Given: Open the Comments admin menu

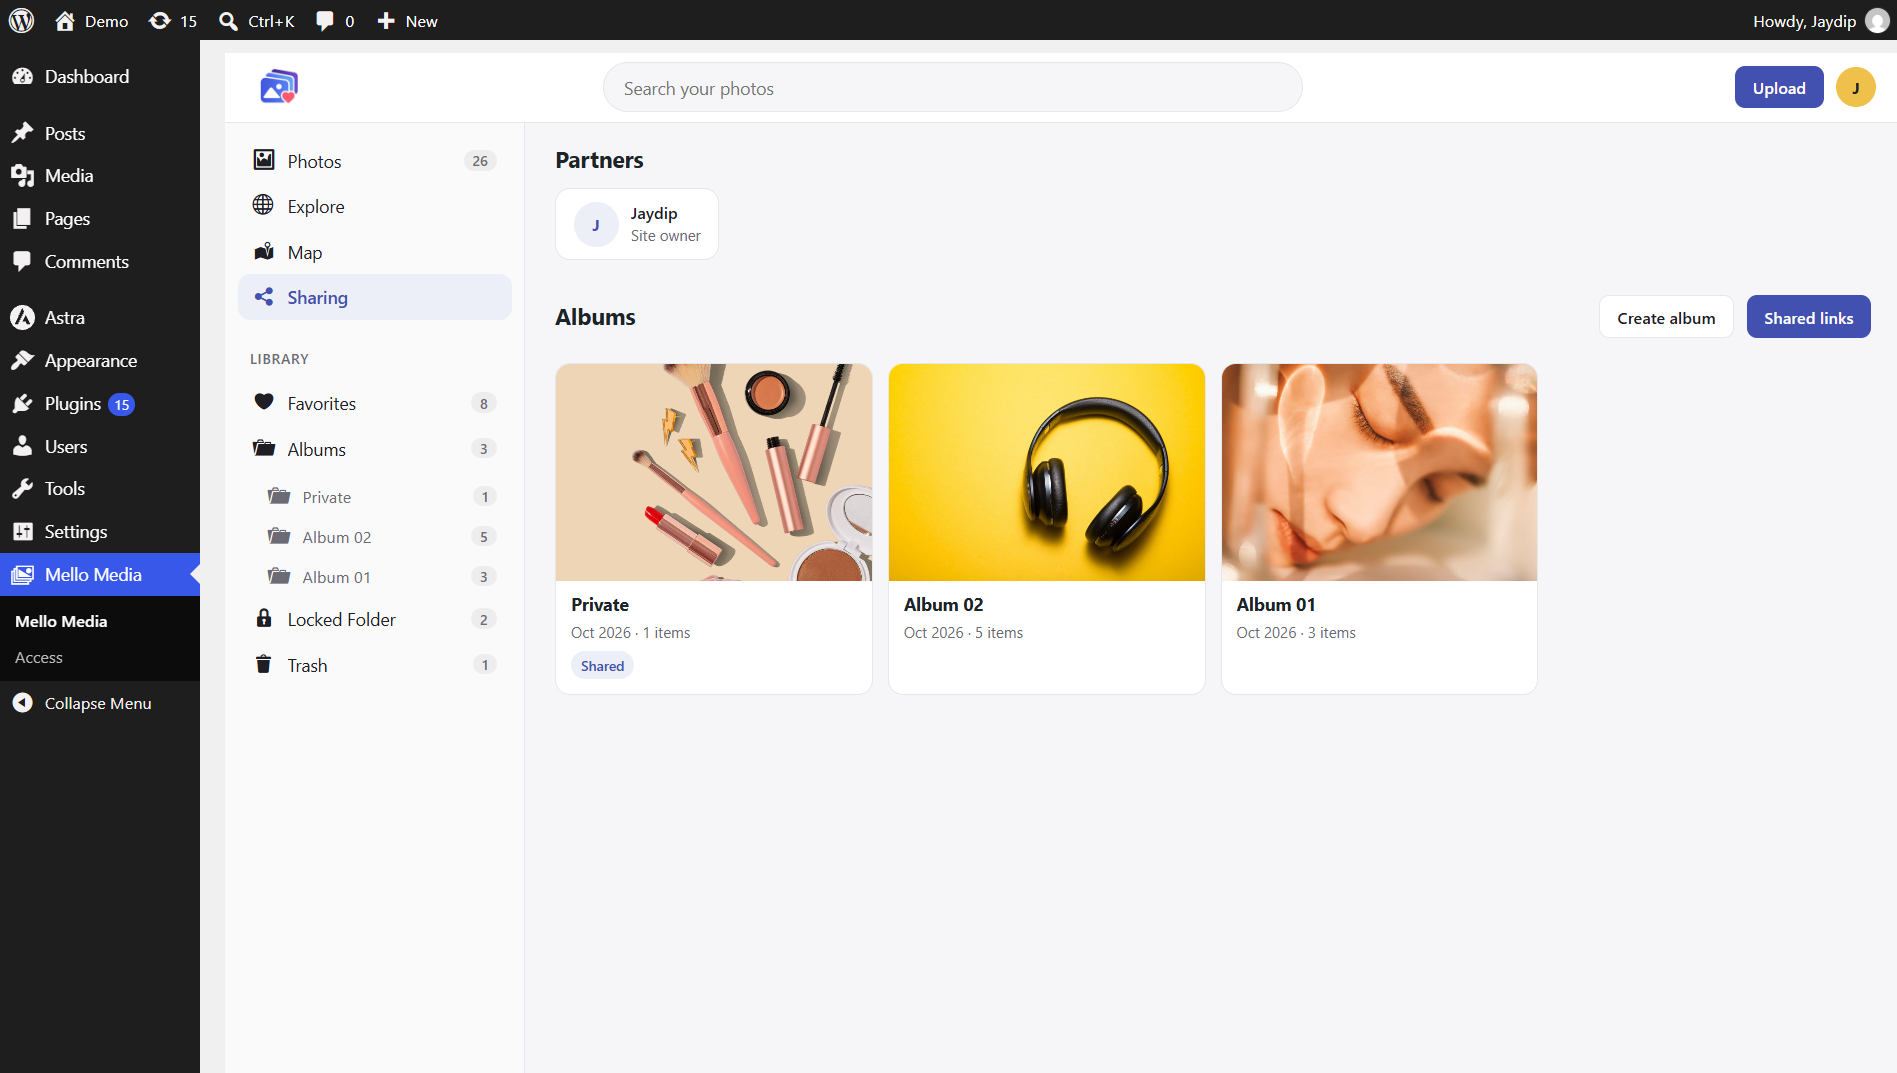Looking at the screenshot, I should tap(100, 262).
